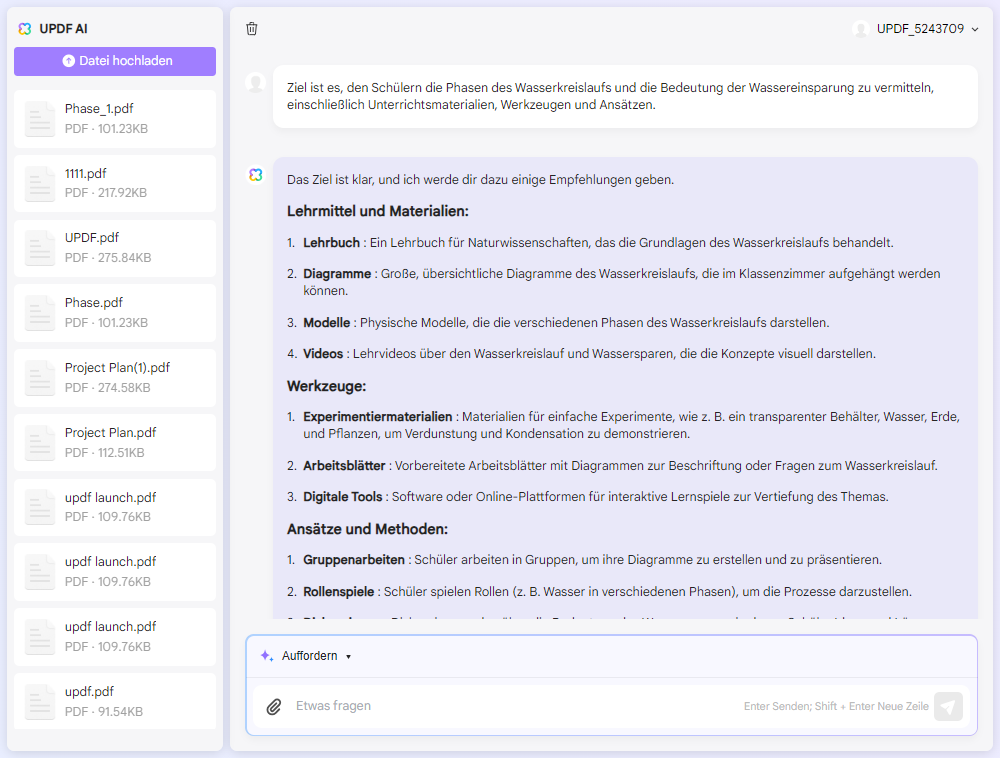This screenshot has height=758, width=1000.
Task: Click the UPDF AI logo icon
Action: [x=25, y=29]
